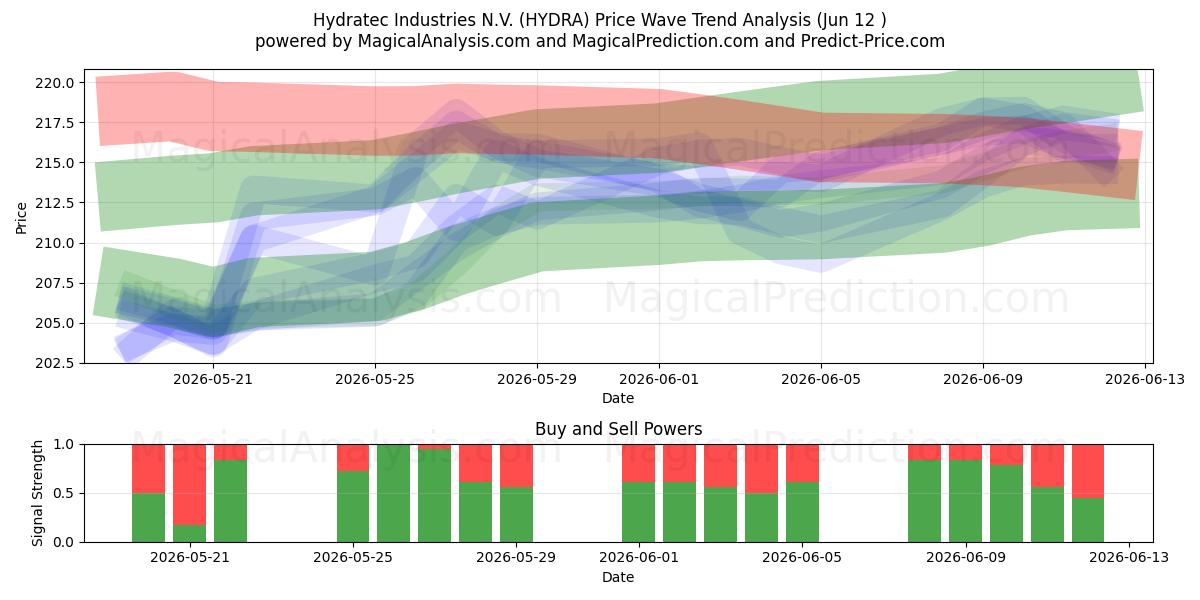This screenshot has height=600, width=1200.
Task: Click the green buy portion of the 2026-05-29 bar
Action: [517, 515]
